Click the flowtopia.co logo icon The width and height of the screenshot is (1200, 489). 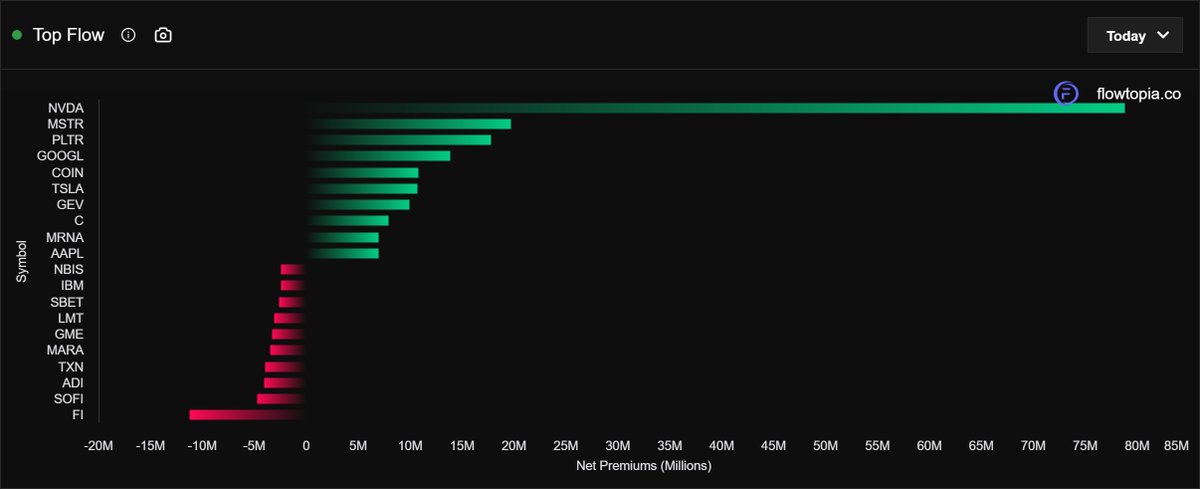tap(1066, 94)
